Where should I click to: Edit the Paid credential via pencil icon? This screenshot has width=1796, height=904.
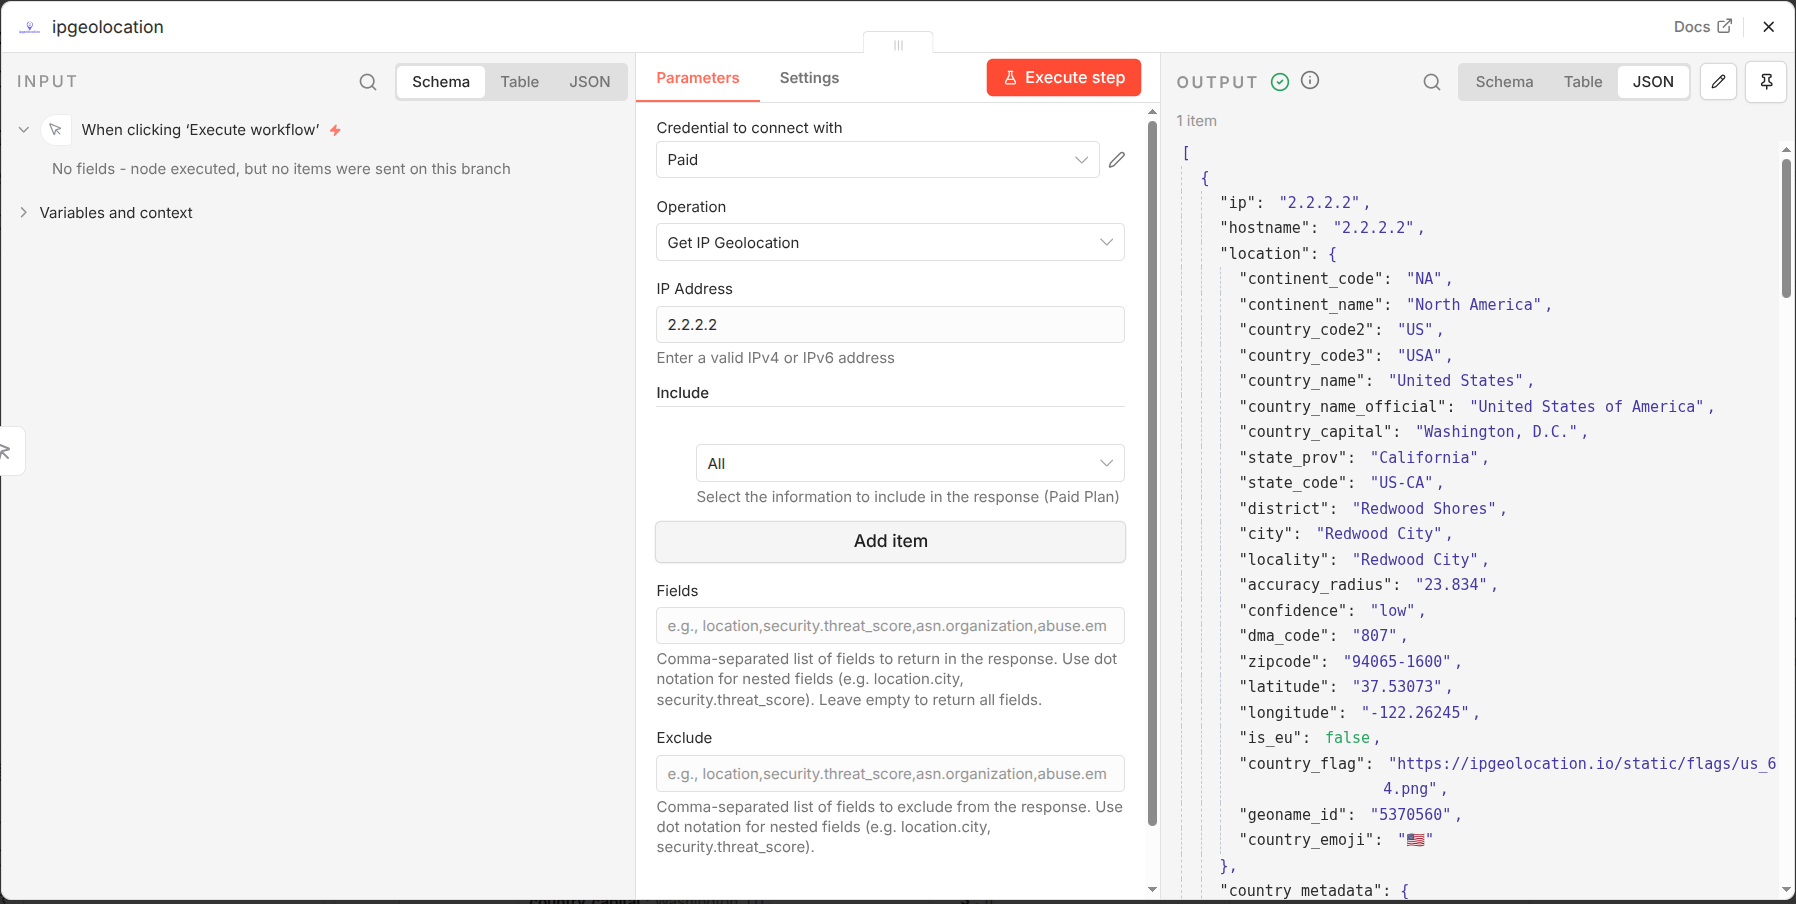[x=1117, y=160]
